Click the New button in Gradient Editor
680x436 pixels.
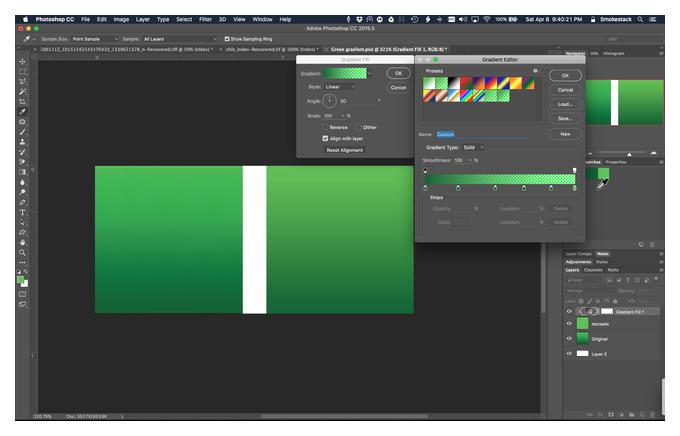coord(565,134)
